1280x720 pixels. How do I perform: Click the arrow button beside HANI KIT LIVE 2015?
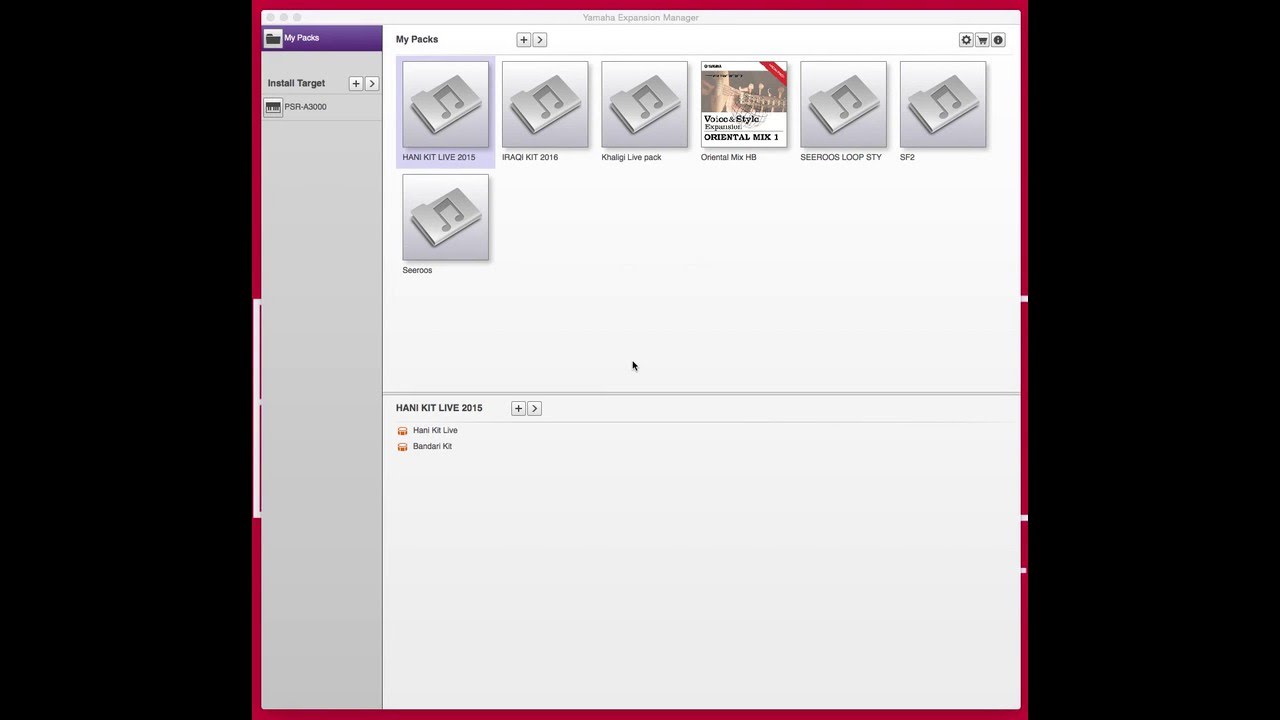click(534, 408)
